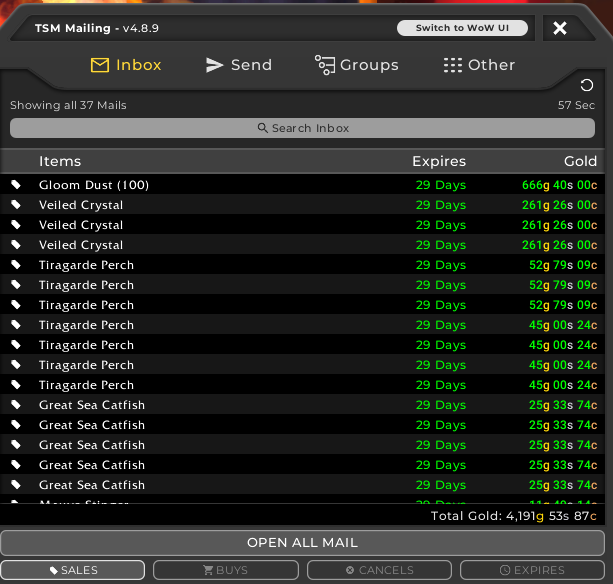Toggle the CANCELS mail filter
Viewport: 613px width, 584px height.
coord(379,570)
